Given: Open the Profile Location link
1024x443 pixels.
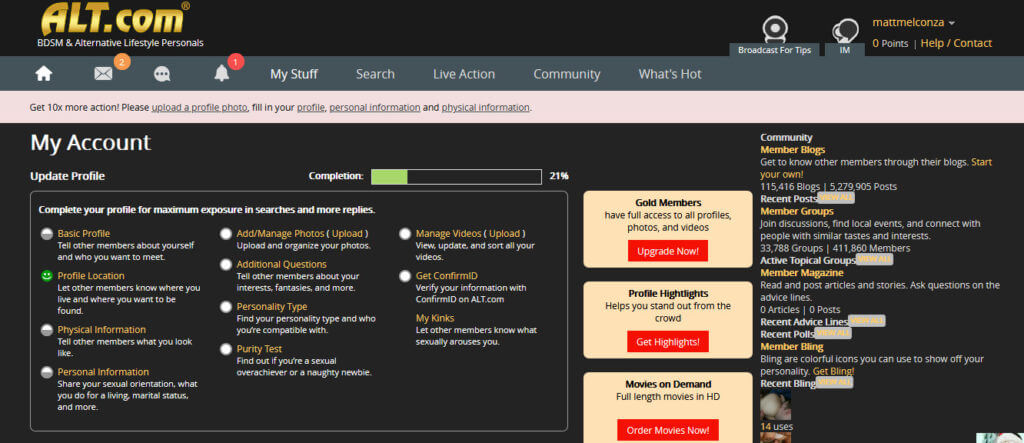Looking at the screenshot, I should [x=91, y=276].
